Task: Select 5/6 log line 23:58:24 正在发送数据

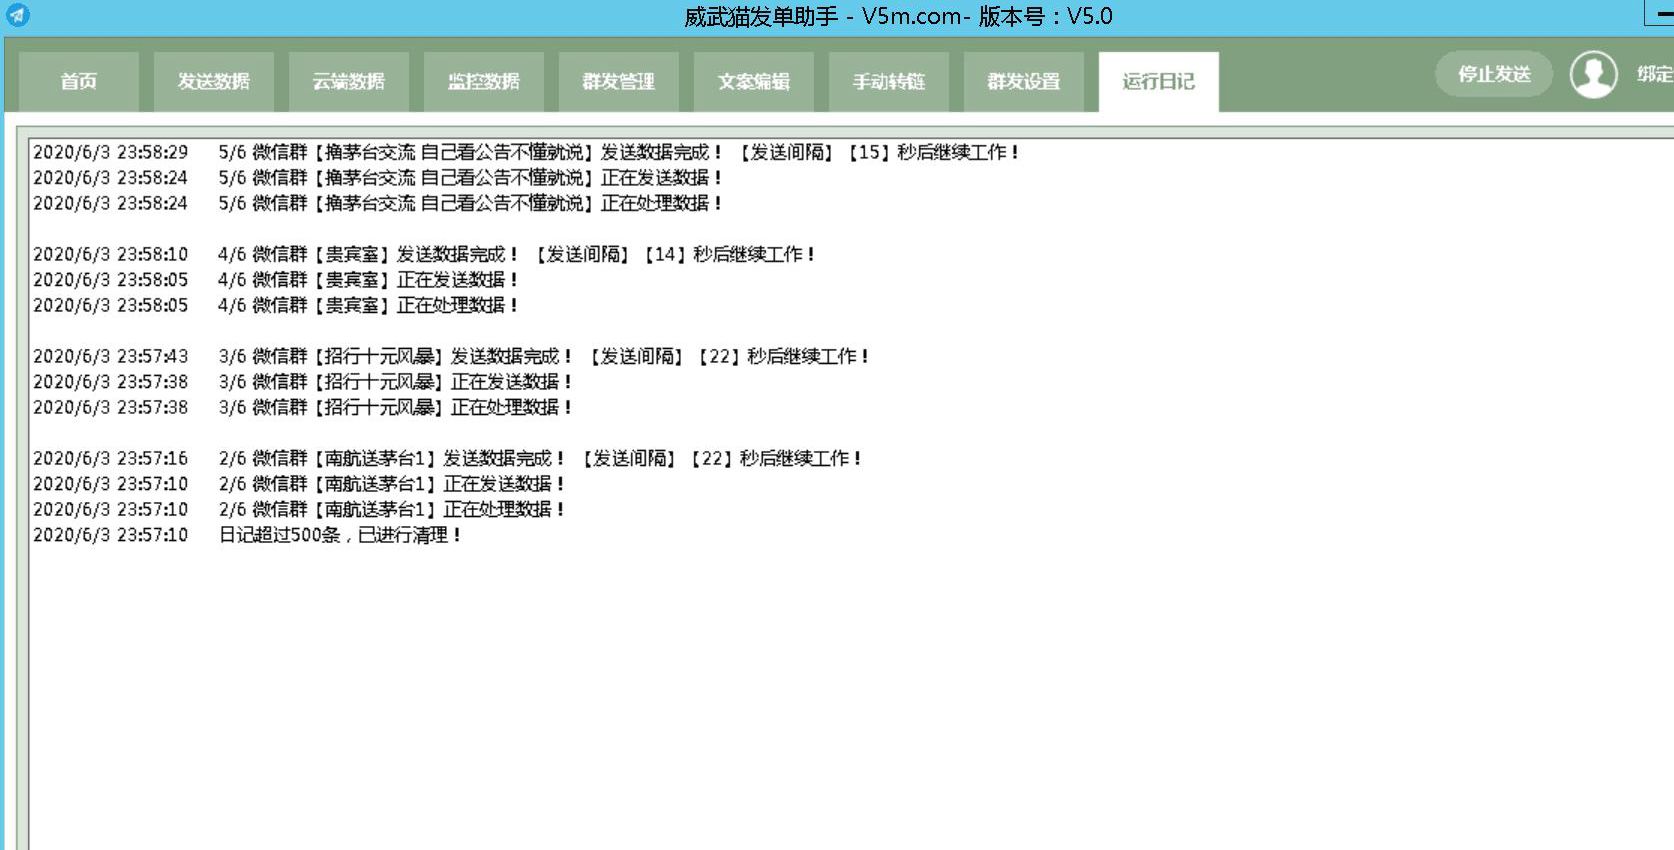Action: click(377, 178)
